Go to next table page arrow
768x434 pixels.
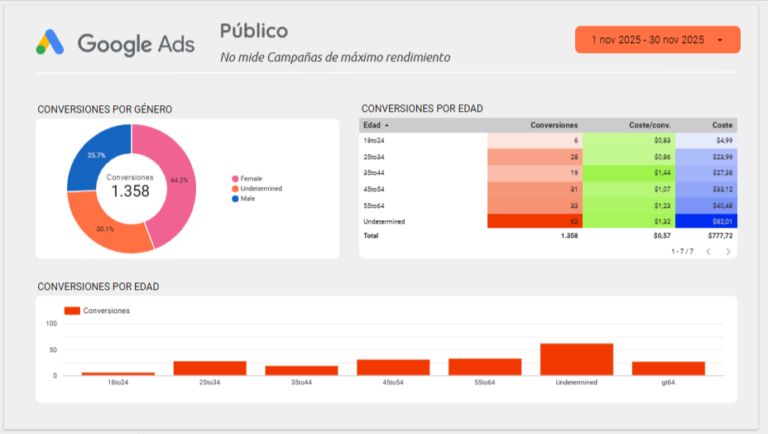[x=728, y=252]
